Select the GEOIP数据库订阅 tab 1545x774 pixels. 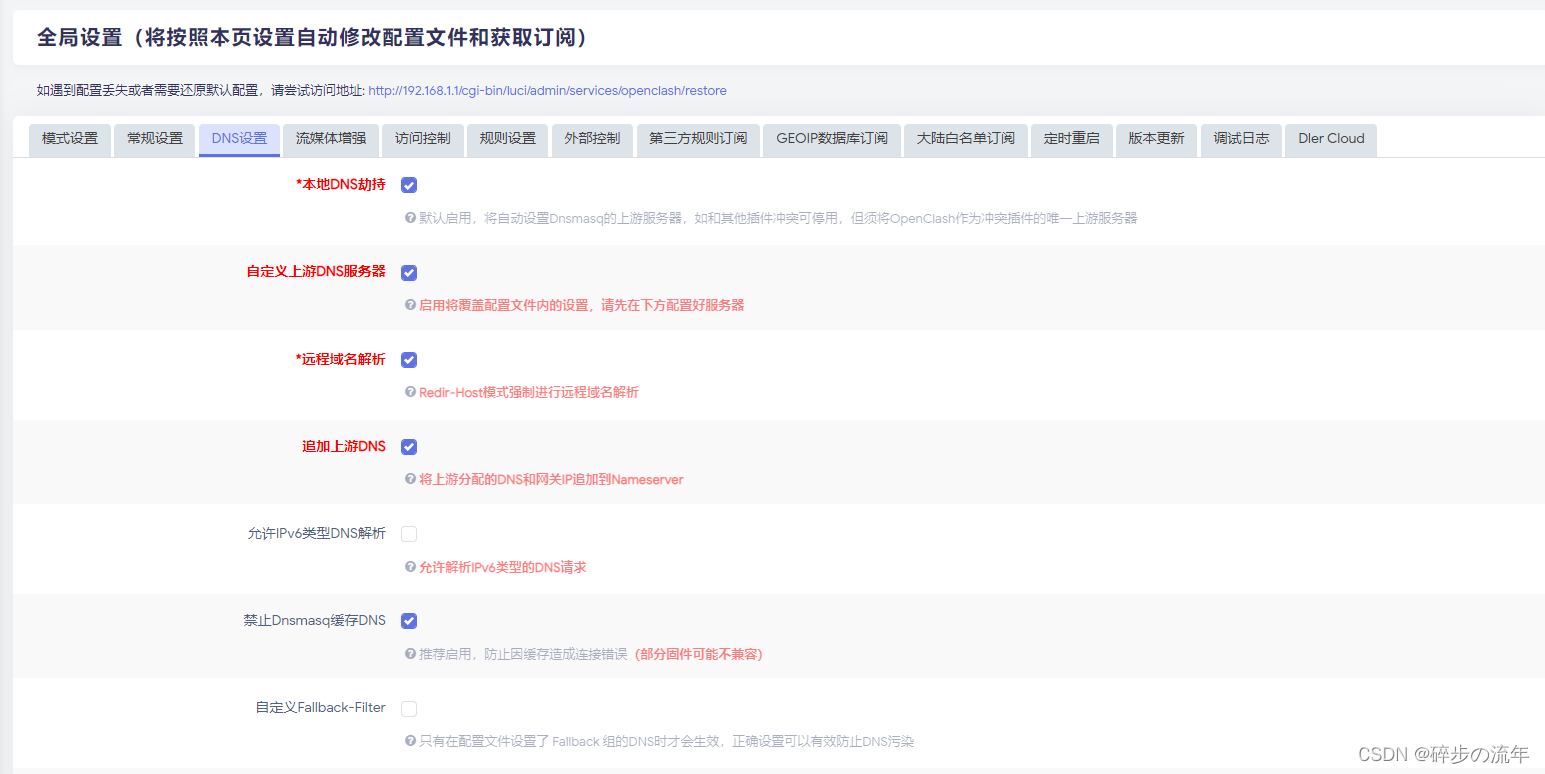tap(832, 139)
